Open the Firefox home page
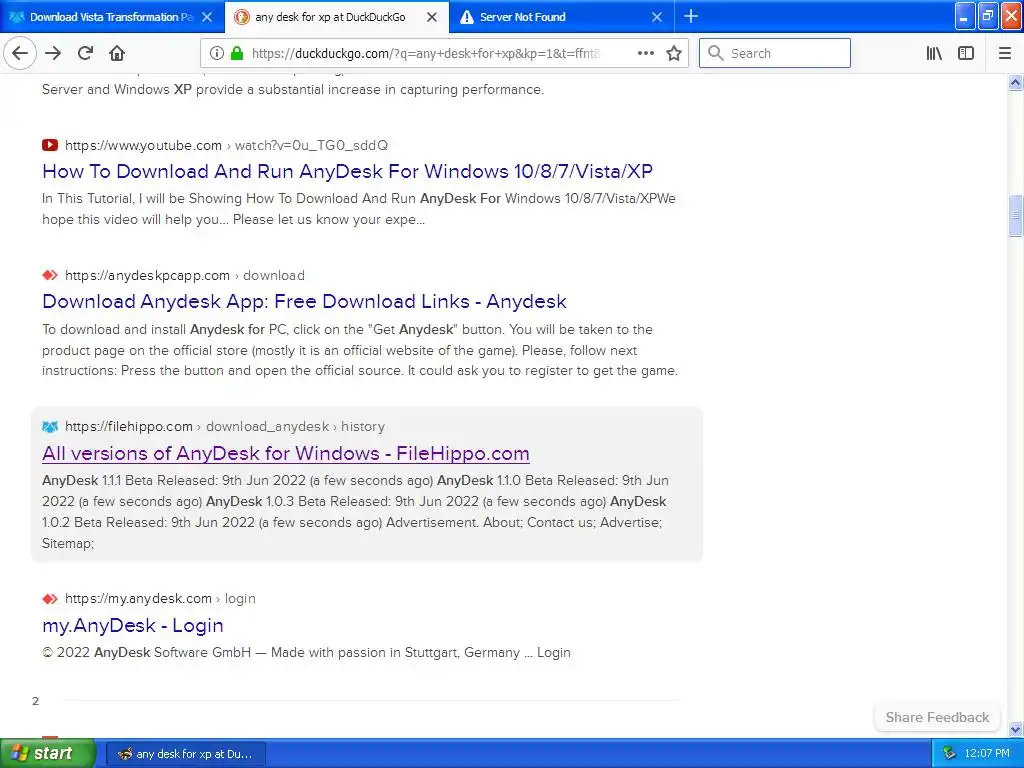Image resolution: width=1024 pixels, height=768 pixels. 117,53
